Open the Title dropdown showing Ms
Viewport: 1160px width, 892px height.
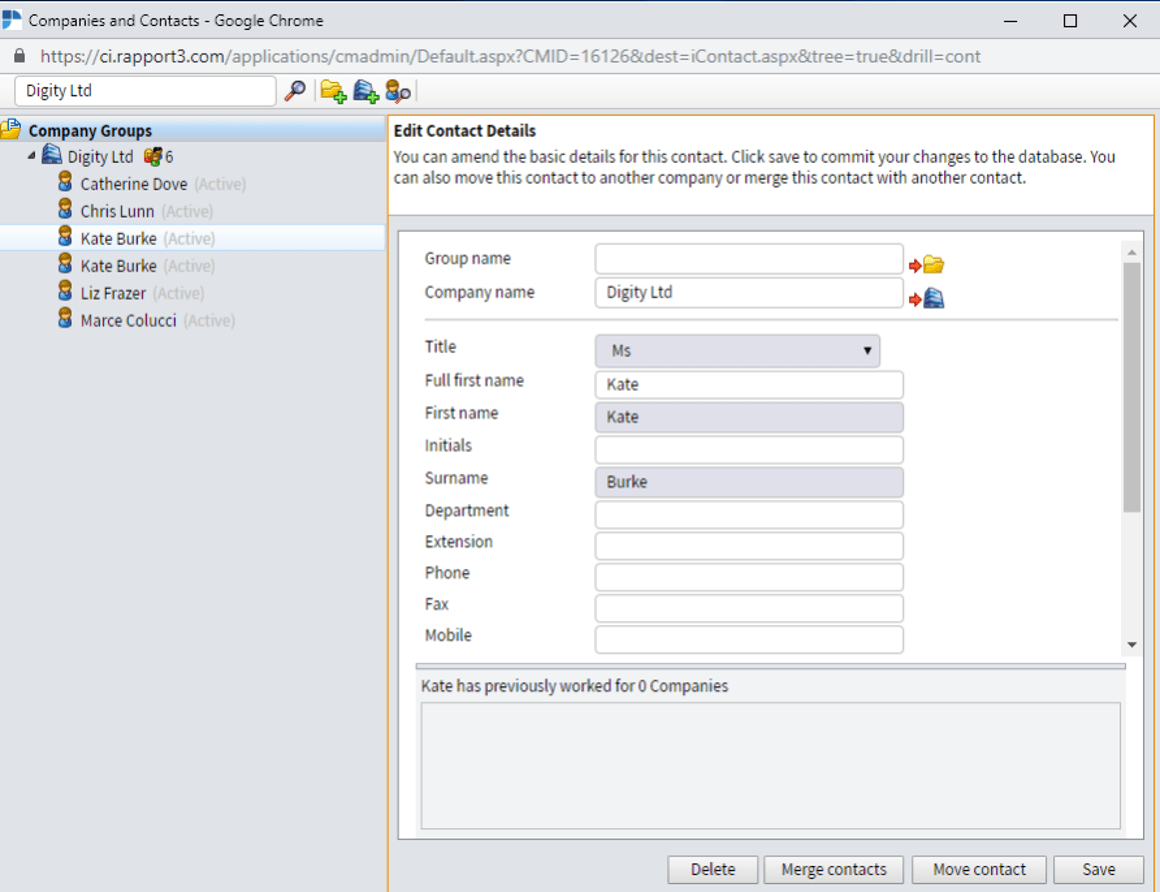pyautogui.click(x=737, y=351)
